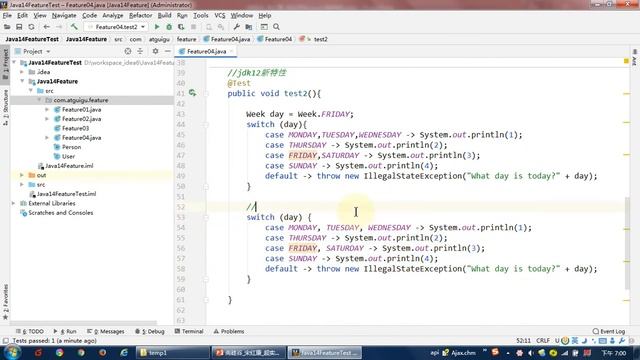Expand the out folder
The width and height of the screenshot is (640, 360).
(x=22, y=176)
